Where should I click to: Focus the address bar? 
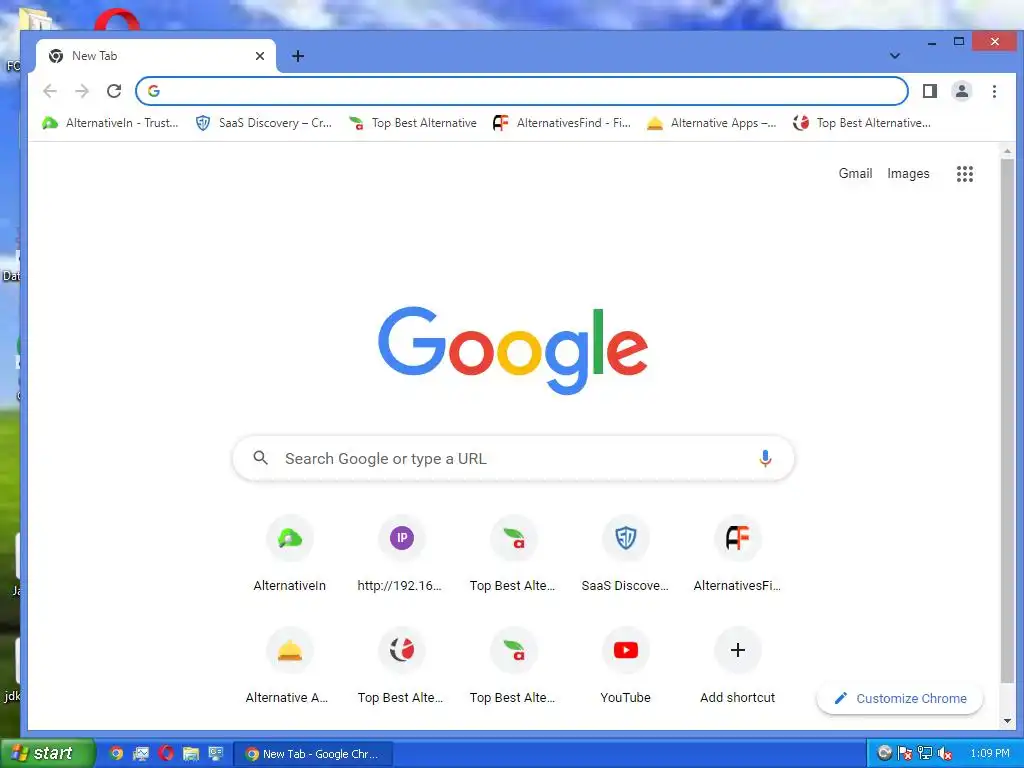521,91
